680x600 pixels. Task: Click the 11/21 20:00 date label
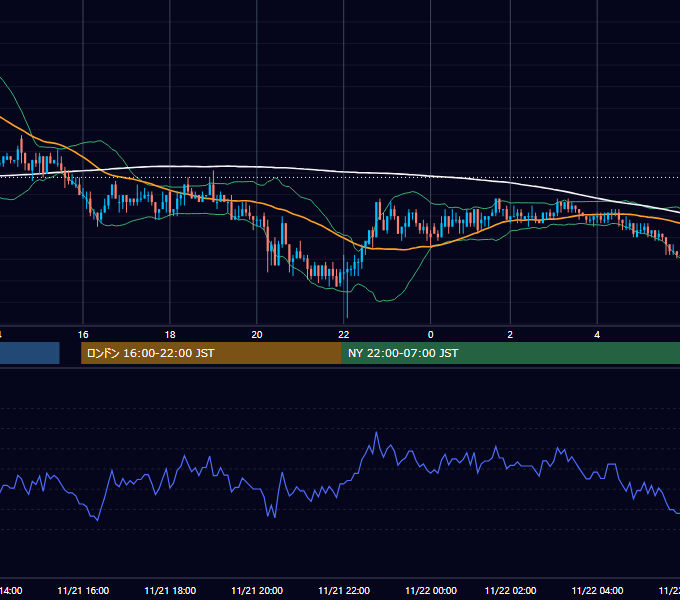[x=257, y=590]
